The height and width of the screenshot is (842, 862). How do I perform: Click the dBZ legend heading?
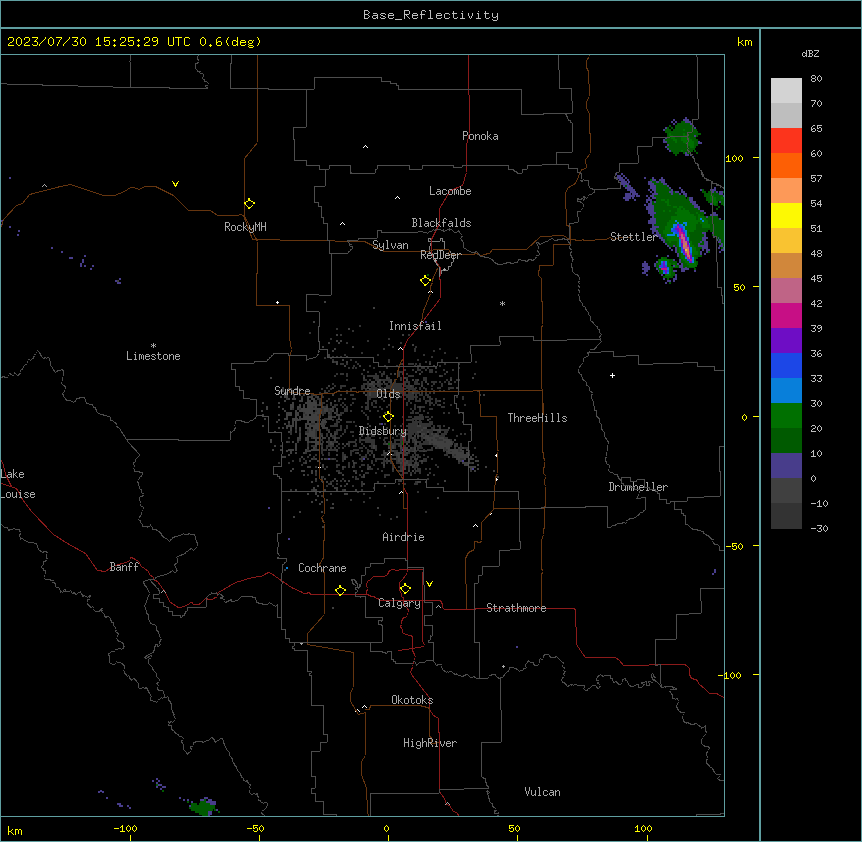tap(810, 53)
